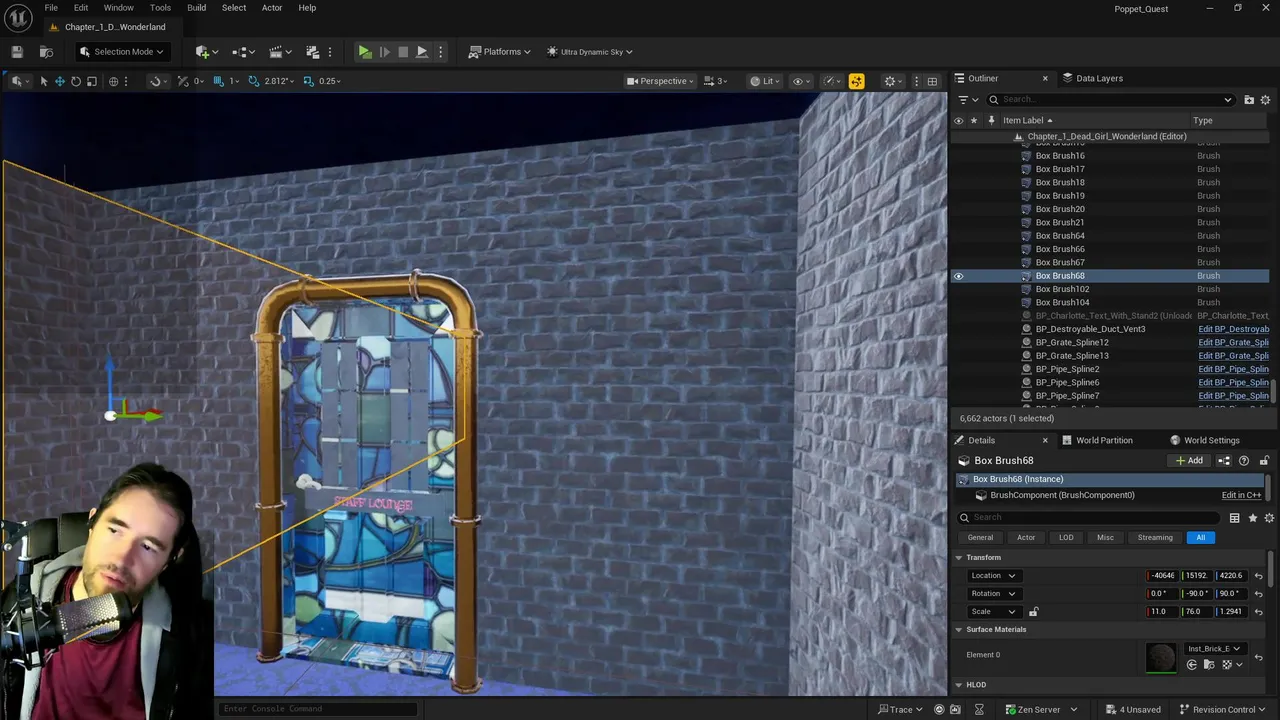Click the Edit in C++ link

(x=1241, y=495)
